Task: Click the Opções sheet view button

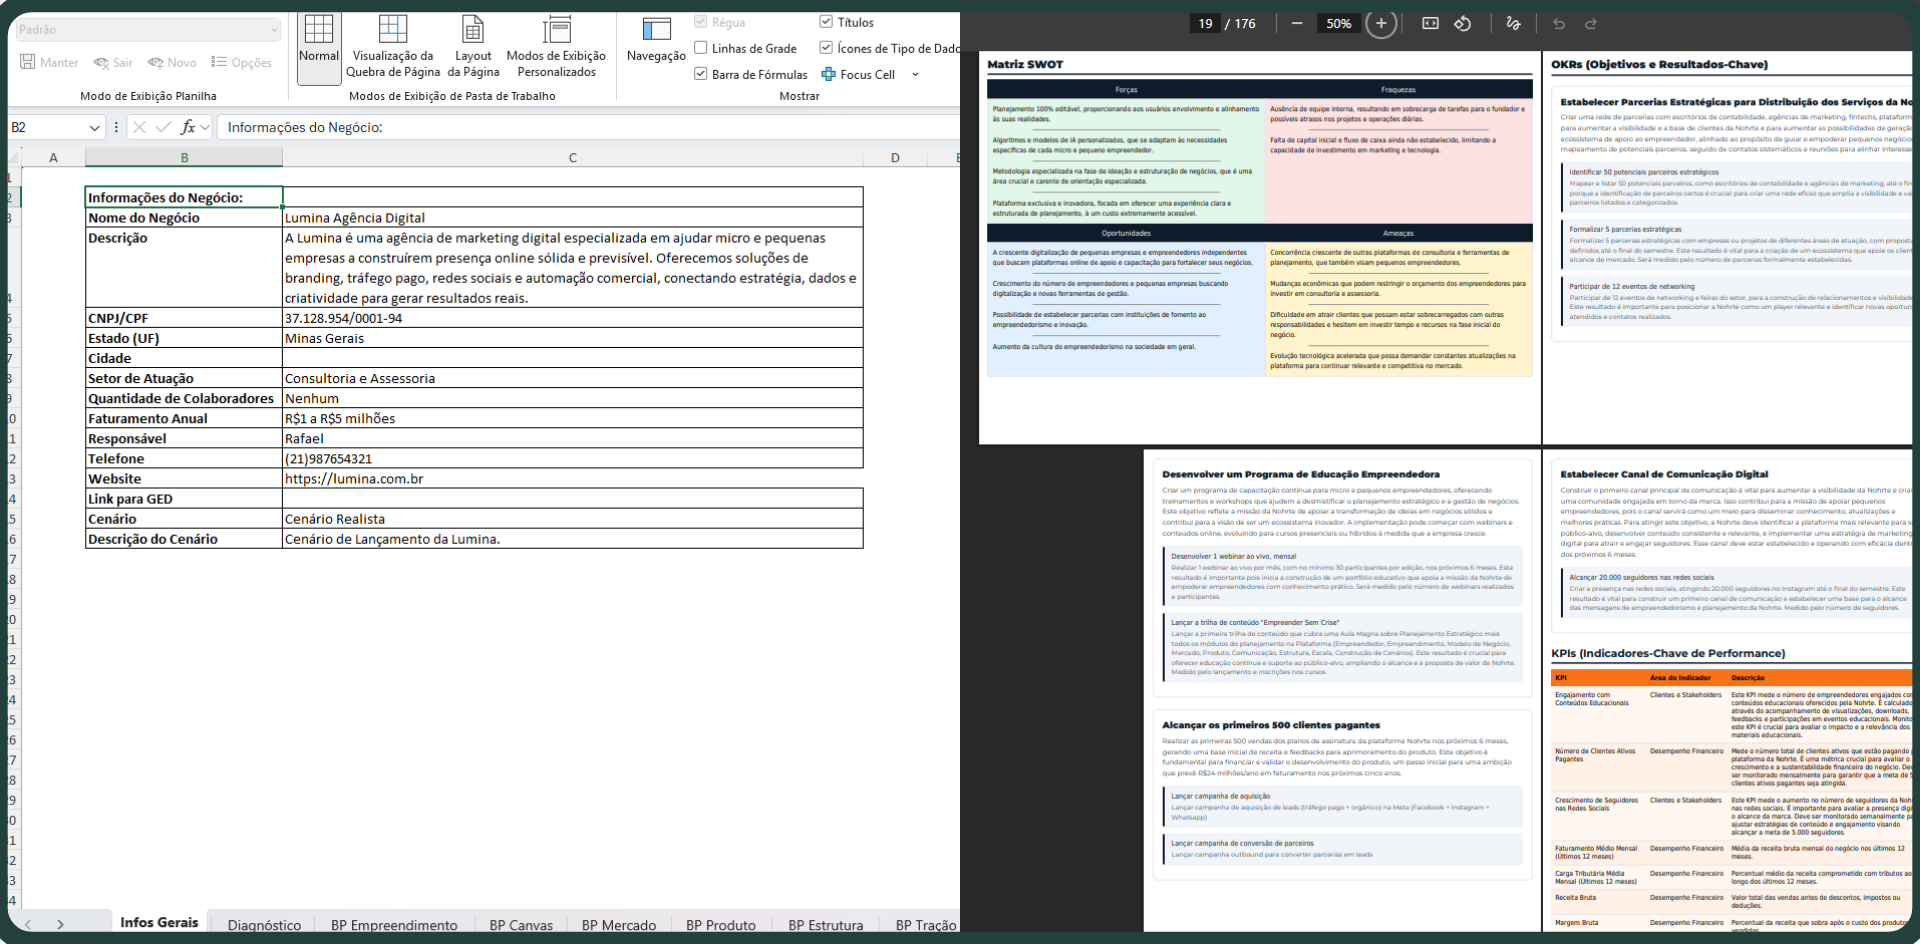Action: 242,62
